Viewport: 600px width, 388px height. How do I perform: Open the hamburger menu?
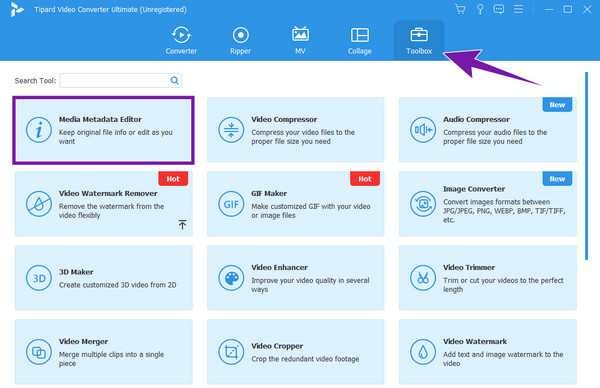click(518, 9)
